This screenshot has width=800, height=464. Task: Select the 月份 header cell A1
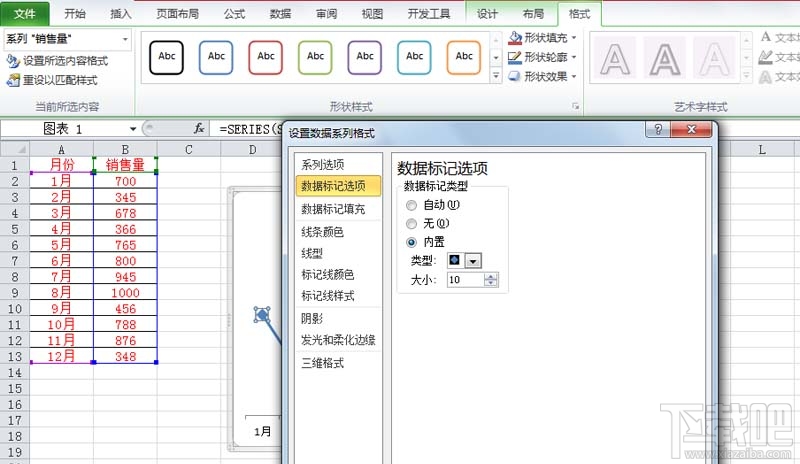[62, 165]
